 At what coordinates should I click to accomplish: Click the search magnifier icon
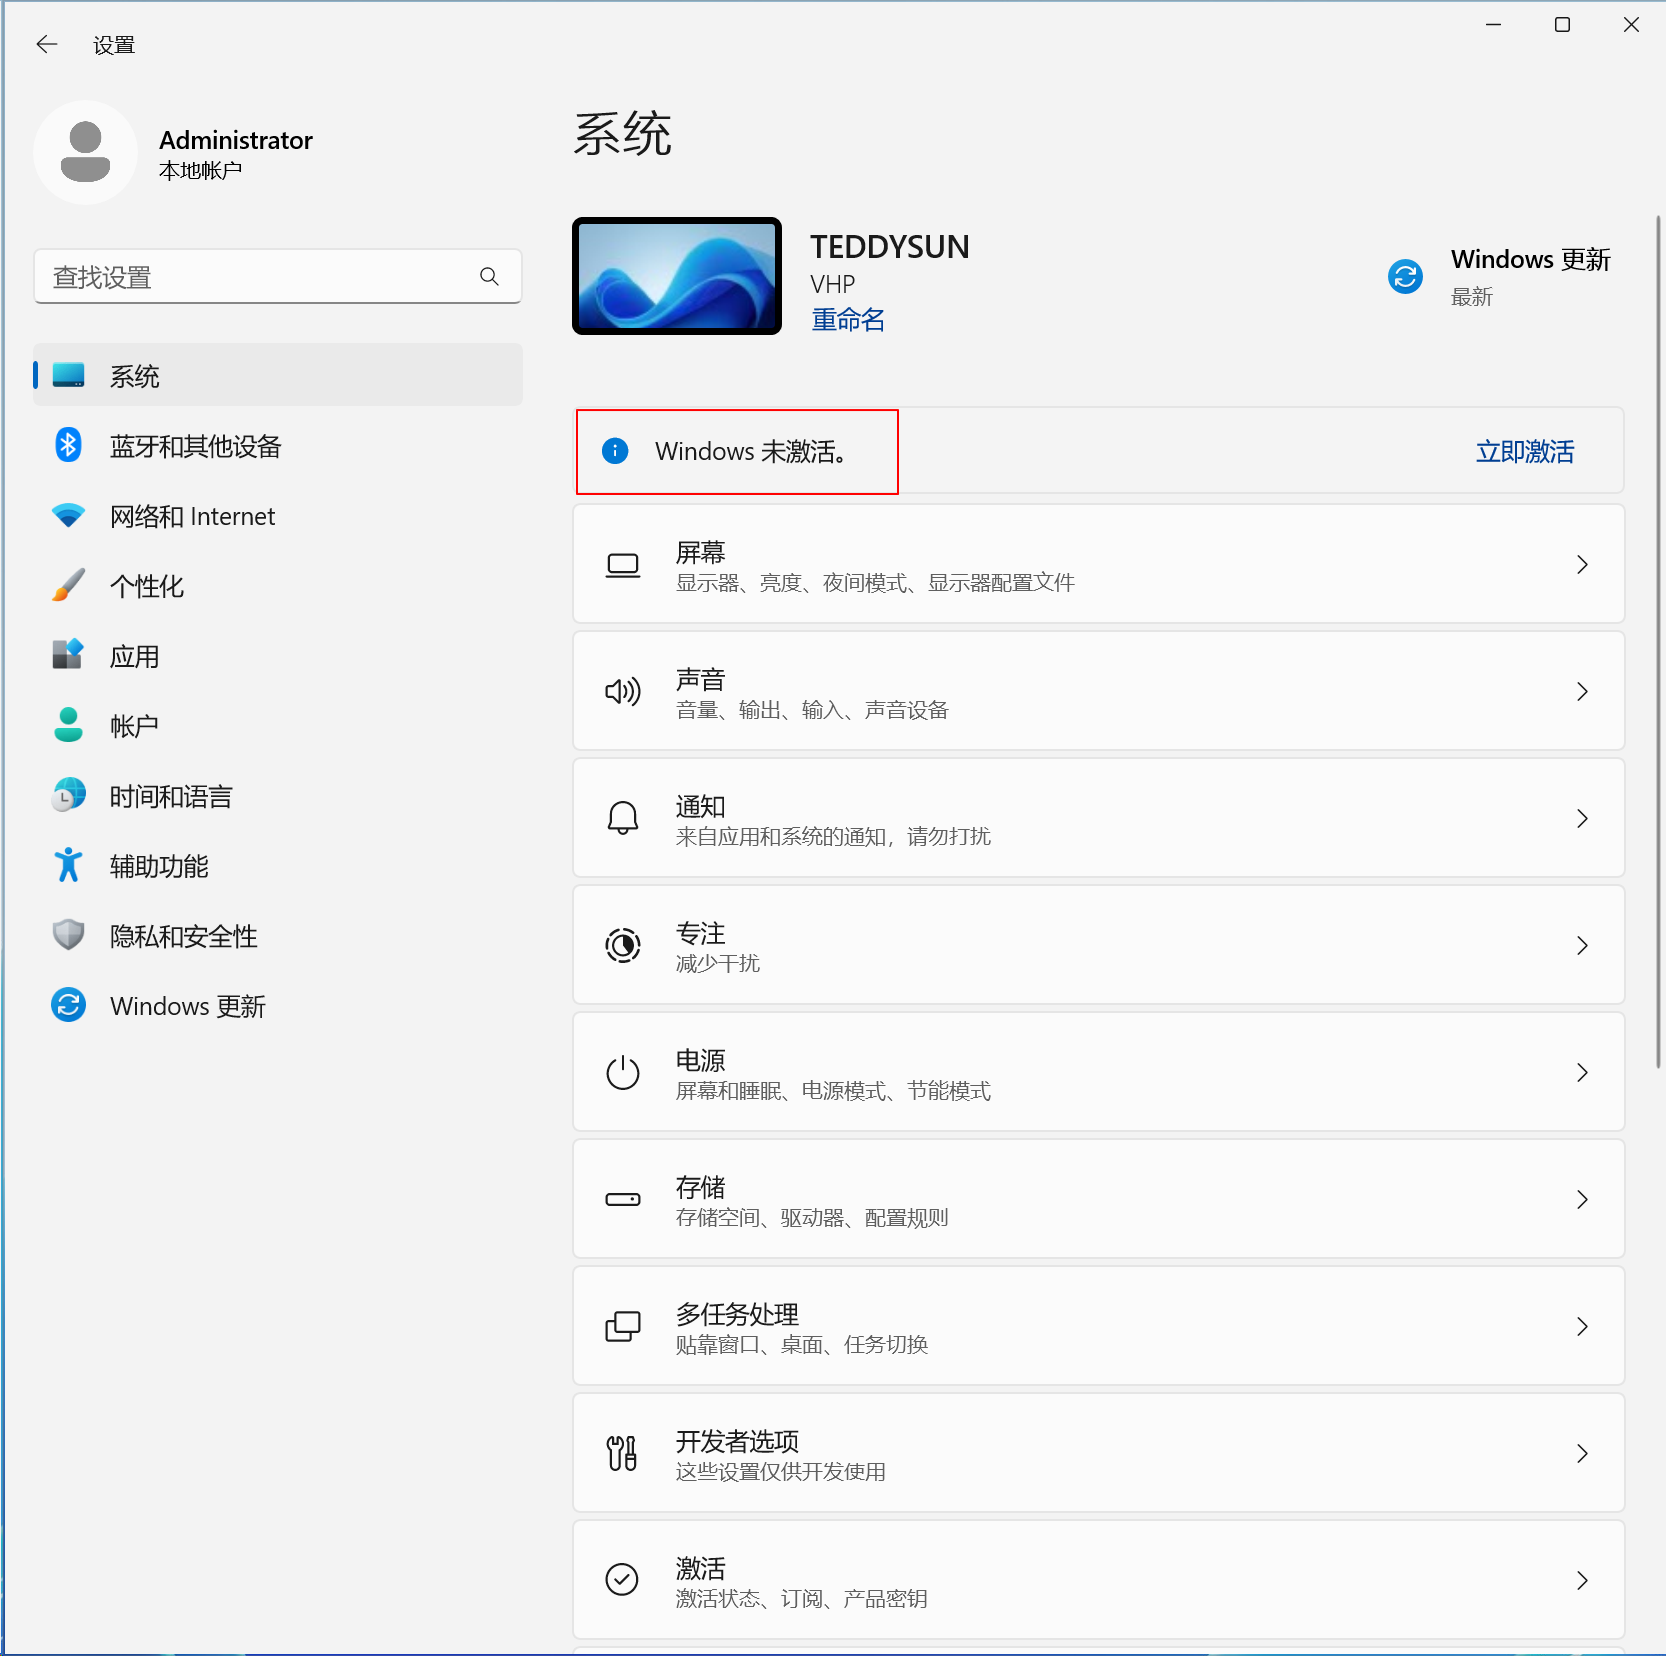(489, 276)
